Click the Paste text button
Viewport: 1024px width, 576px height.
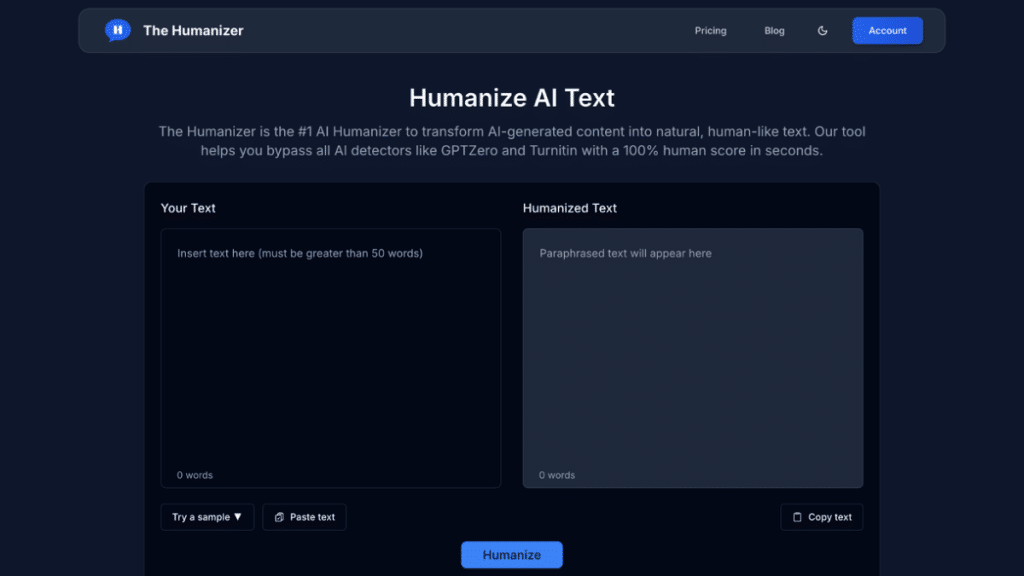(304, 517)
